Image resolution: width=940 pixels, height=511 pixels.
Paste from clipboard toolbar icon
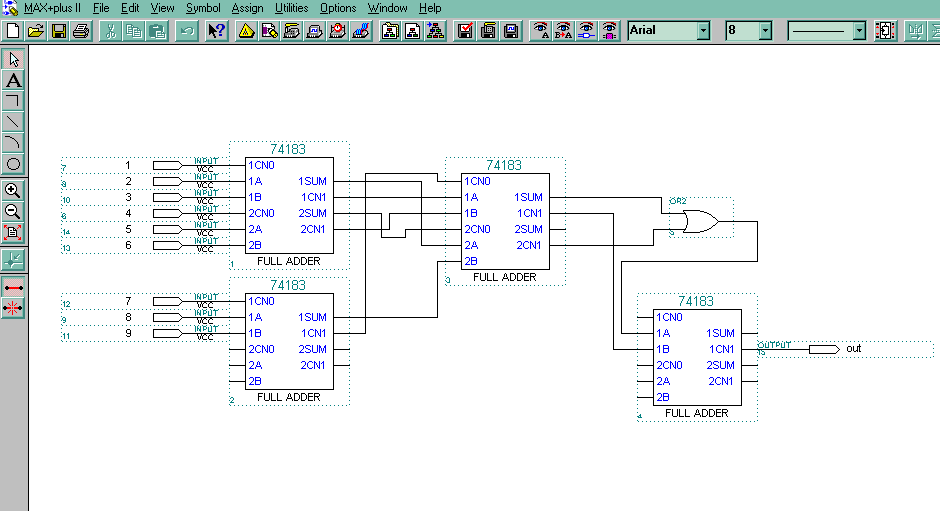pyautogui.click(x=157, y=31)
